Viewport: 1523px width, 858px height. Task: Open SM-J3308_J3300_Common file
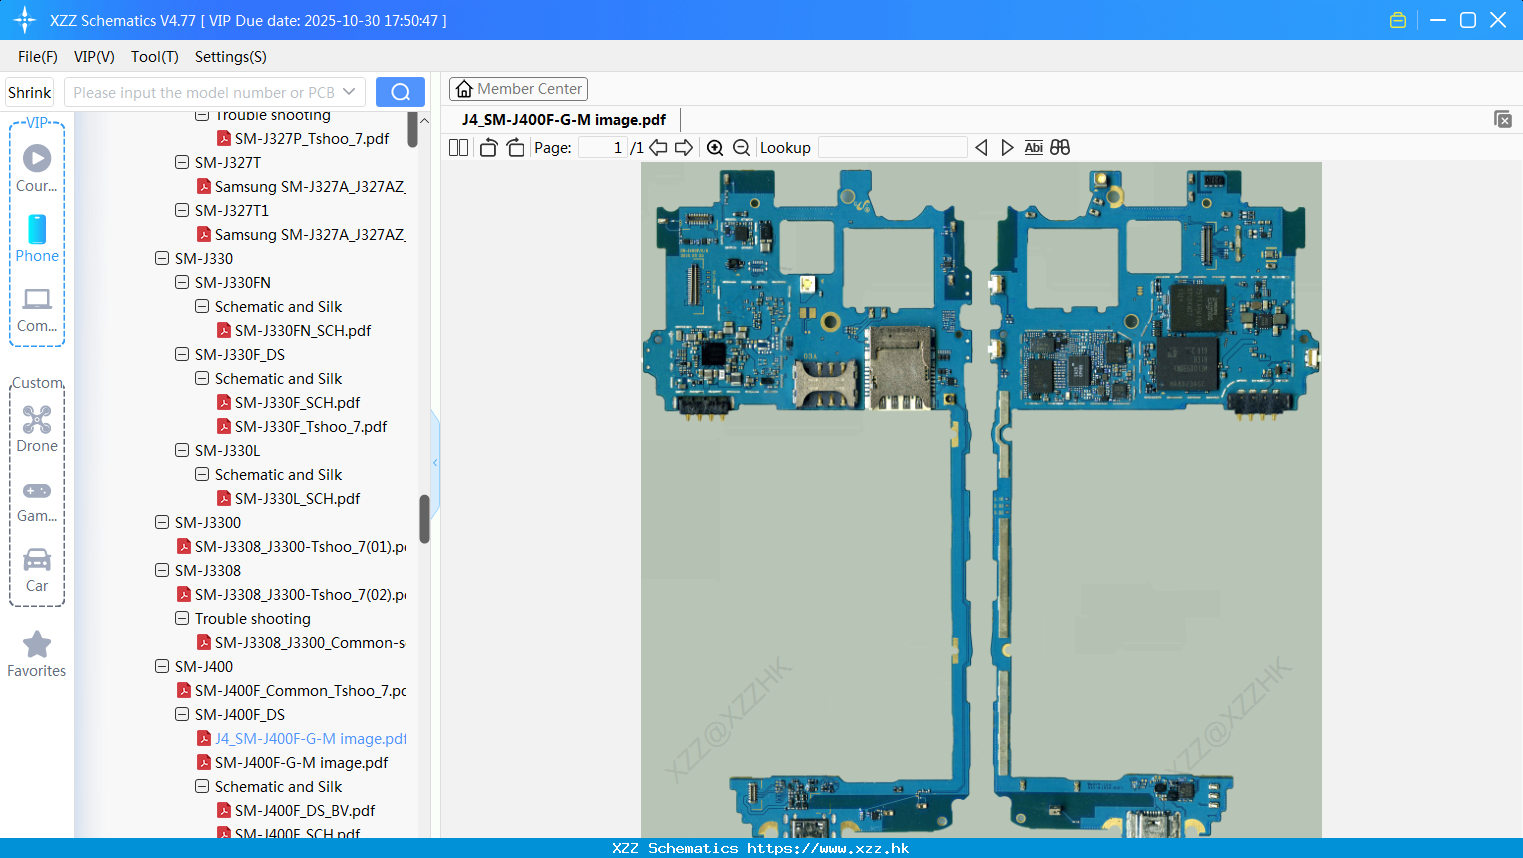302,642
